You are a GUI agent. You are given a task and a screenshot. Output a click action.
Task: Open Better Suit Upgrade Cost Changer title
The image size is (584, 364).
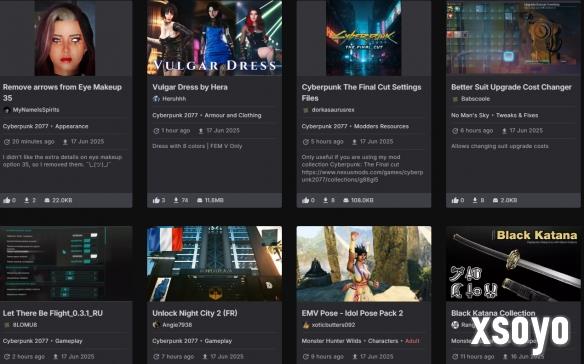(511, 87)
